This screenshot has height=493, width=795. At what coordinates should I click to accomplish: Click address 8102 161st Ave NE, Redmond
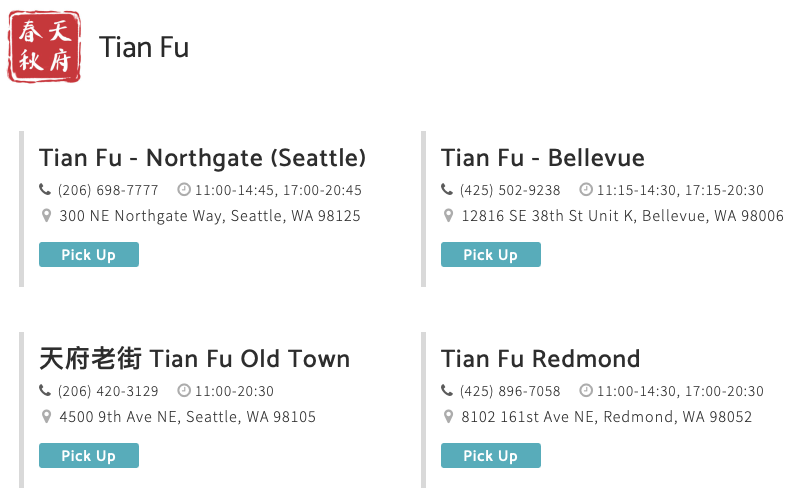tap(606, 417)
